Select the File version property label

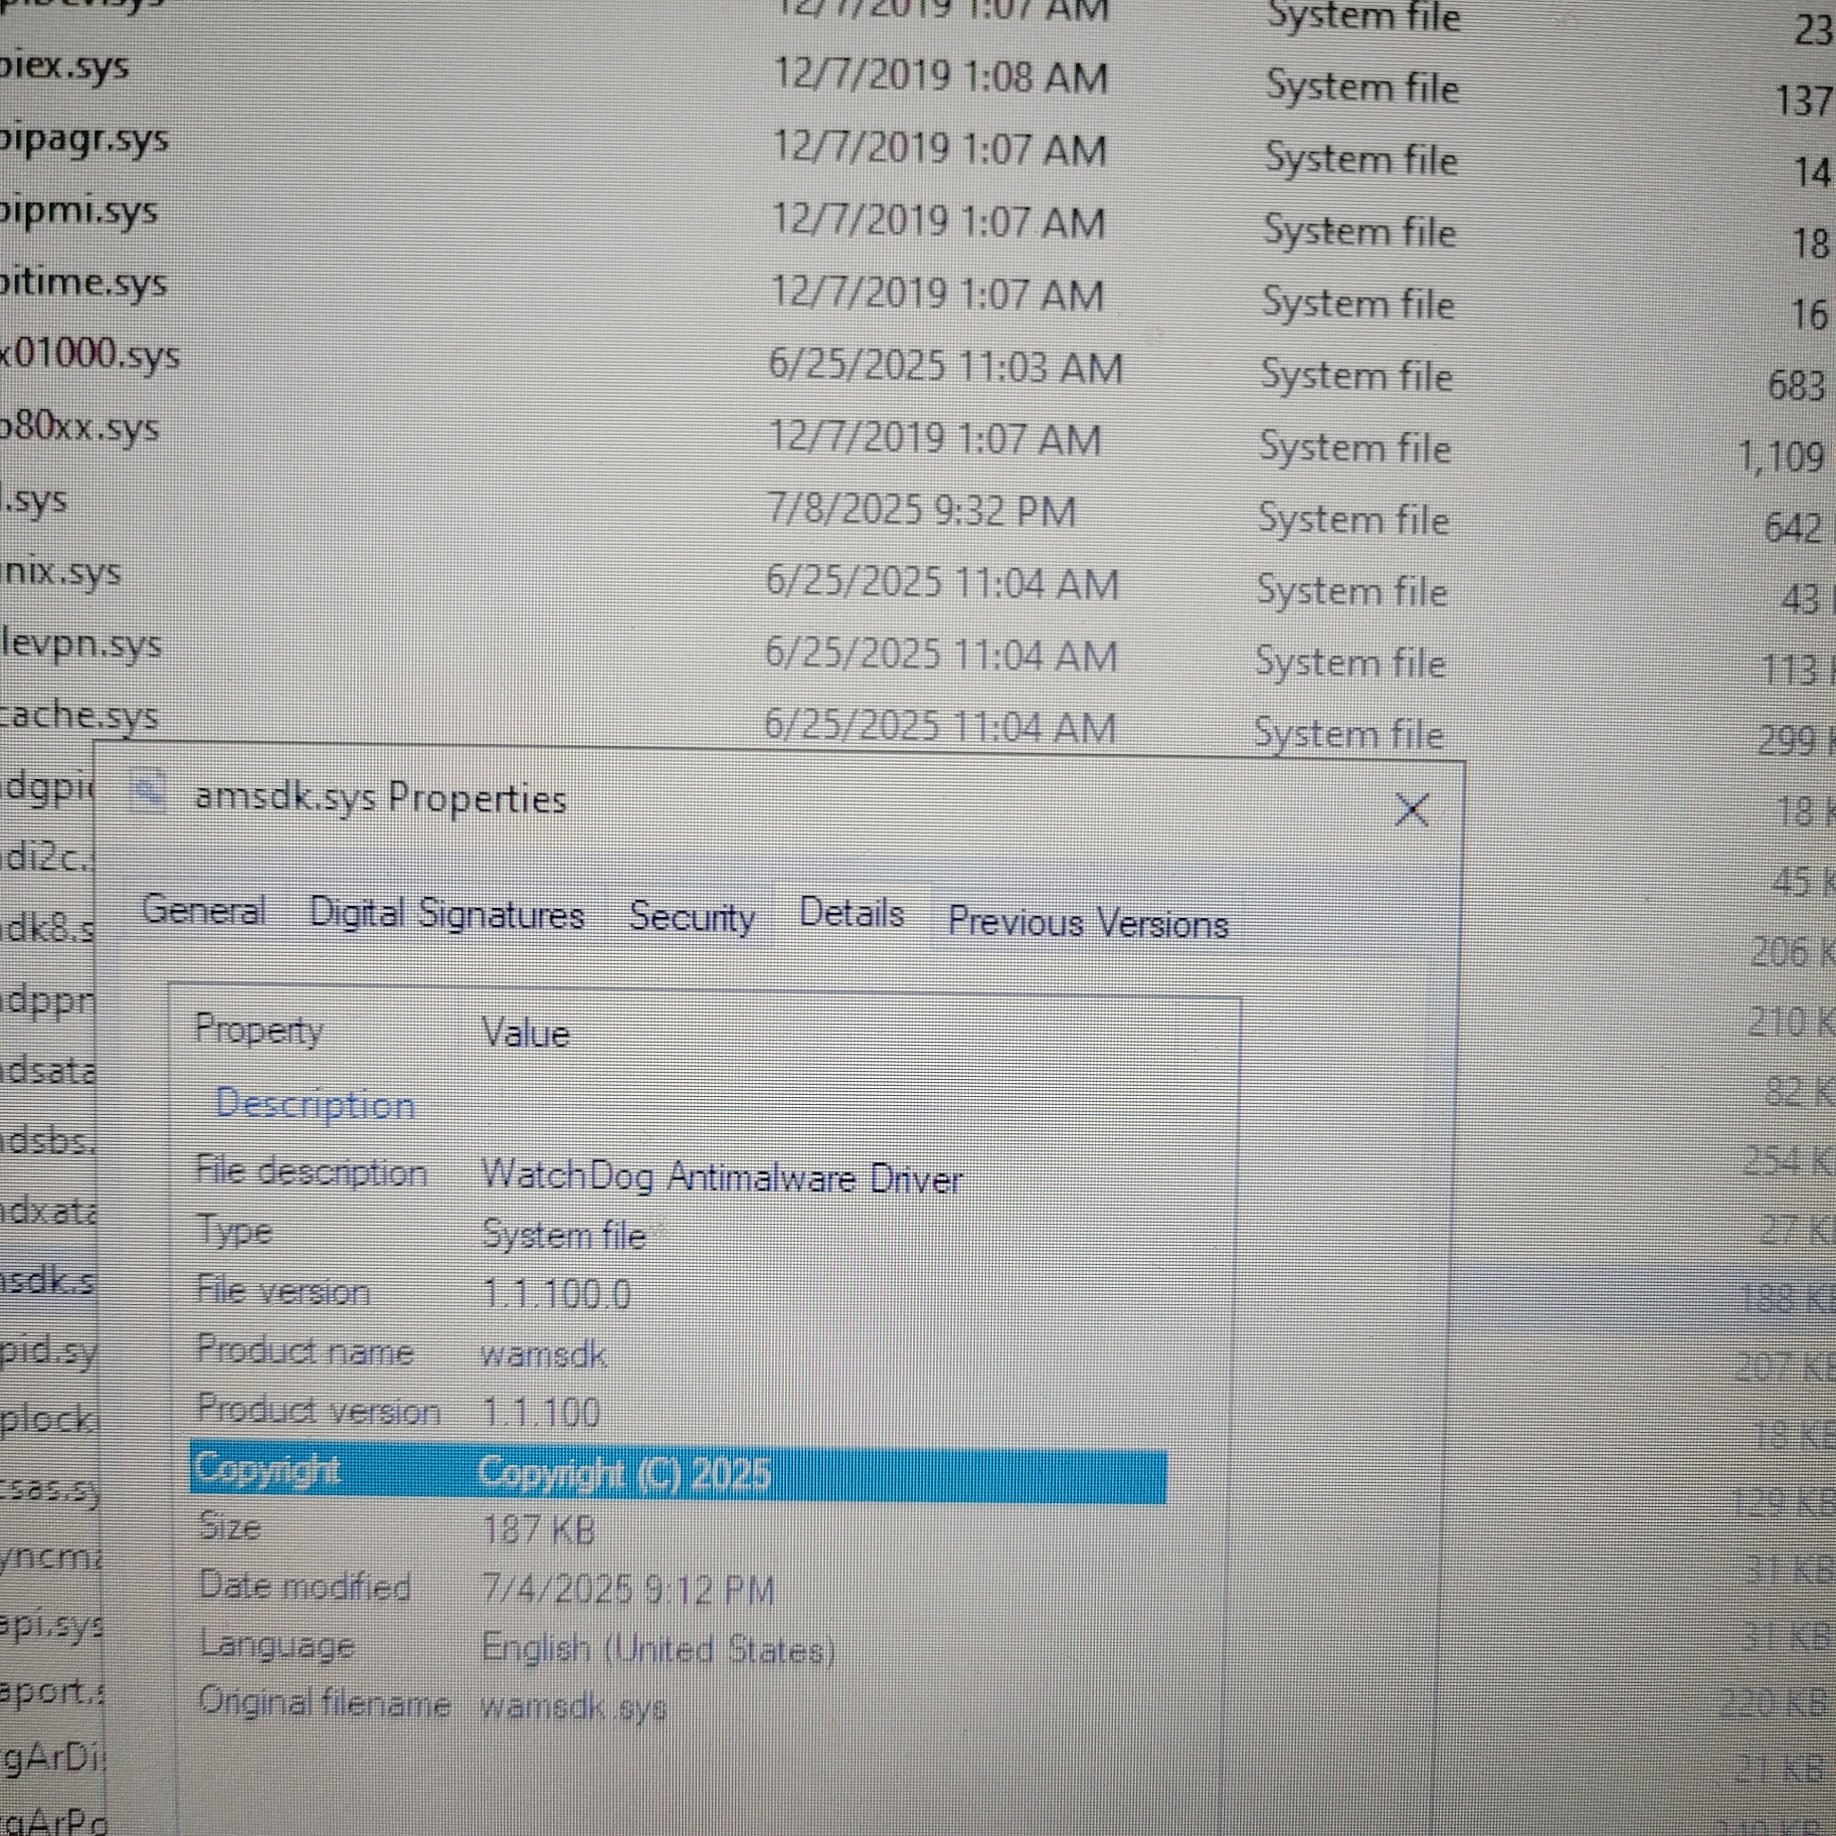[x=283, y=1291]
